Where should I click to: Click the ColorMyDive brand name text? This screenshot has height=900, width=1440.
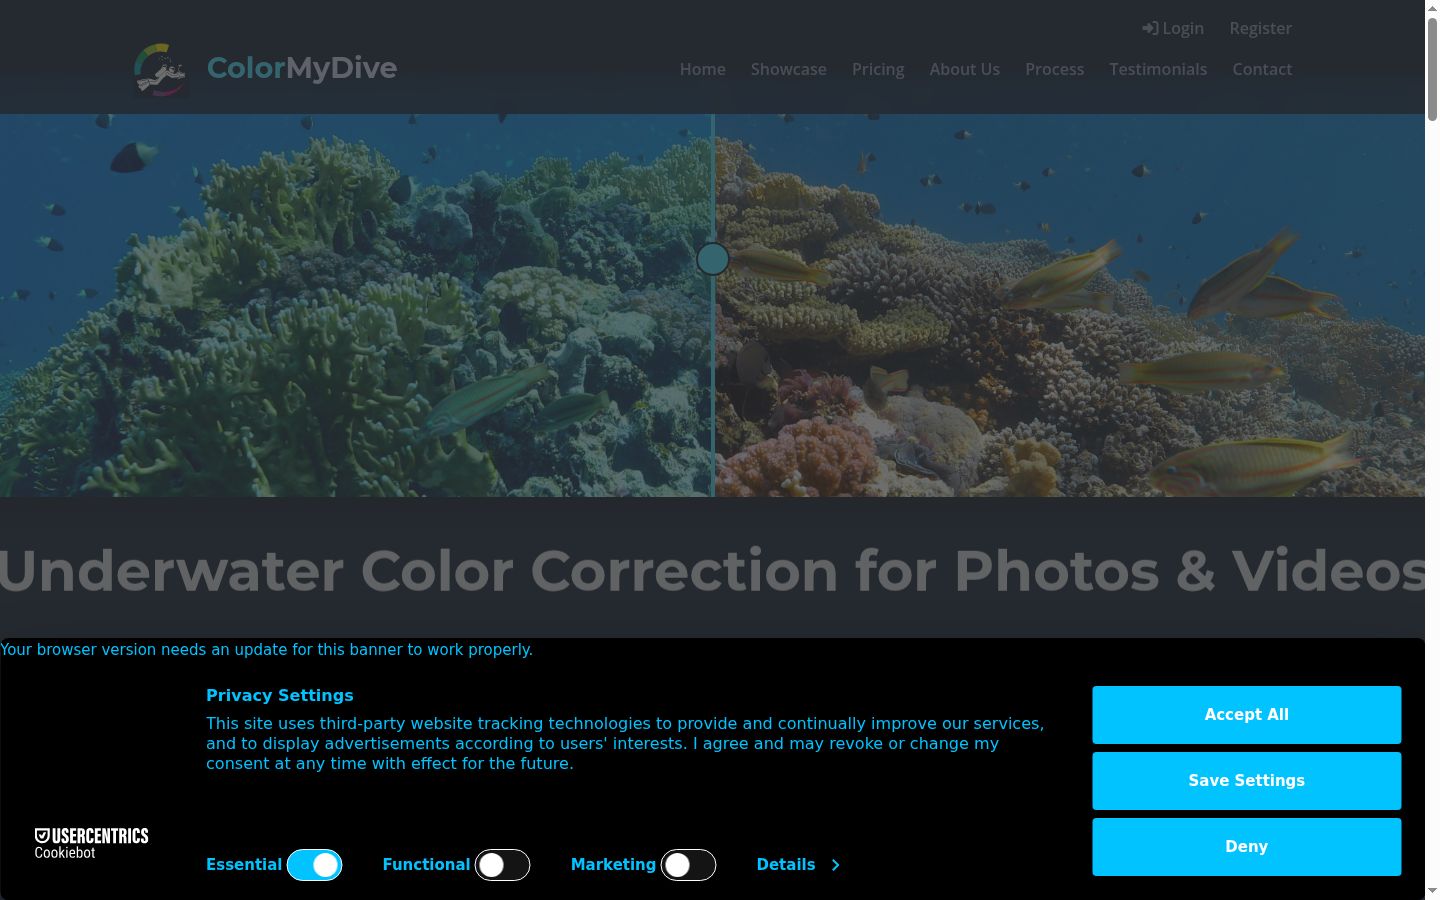(301, 68)
